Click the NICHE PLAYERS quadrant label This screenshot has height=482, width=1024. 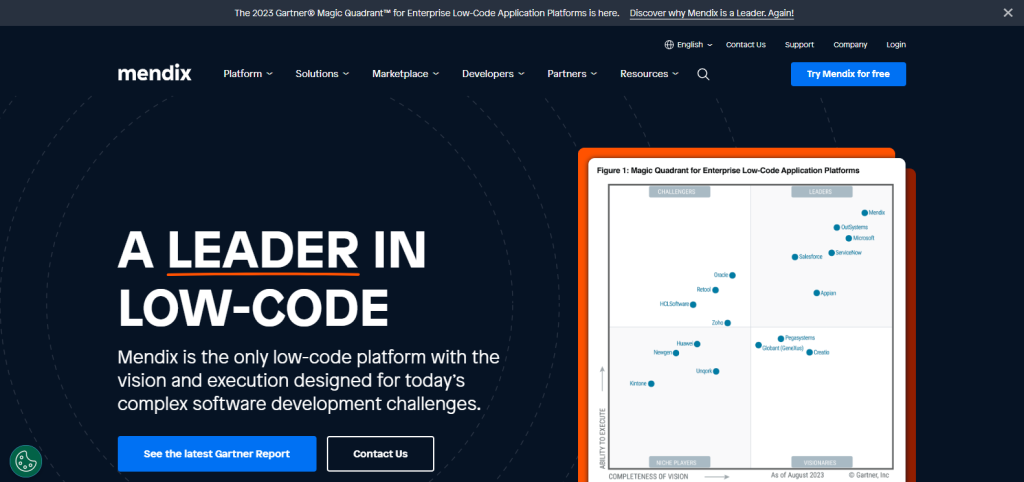[680, 462]
